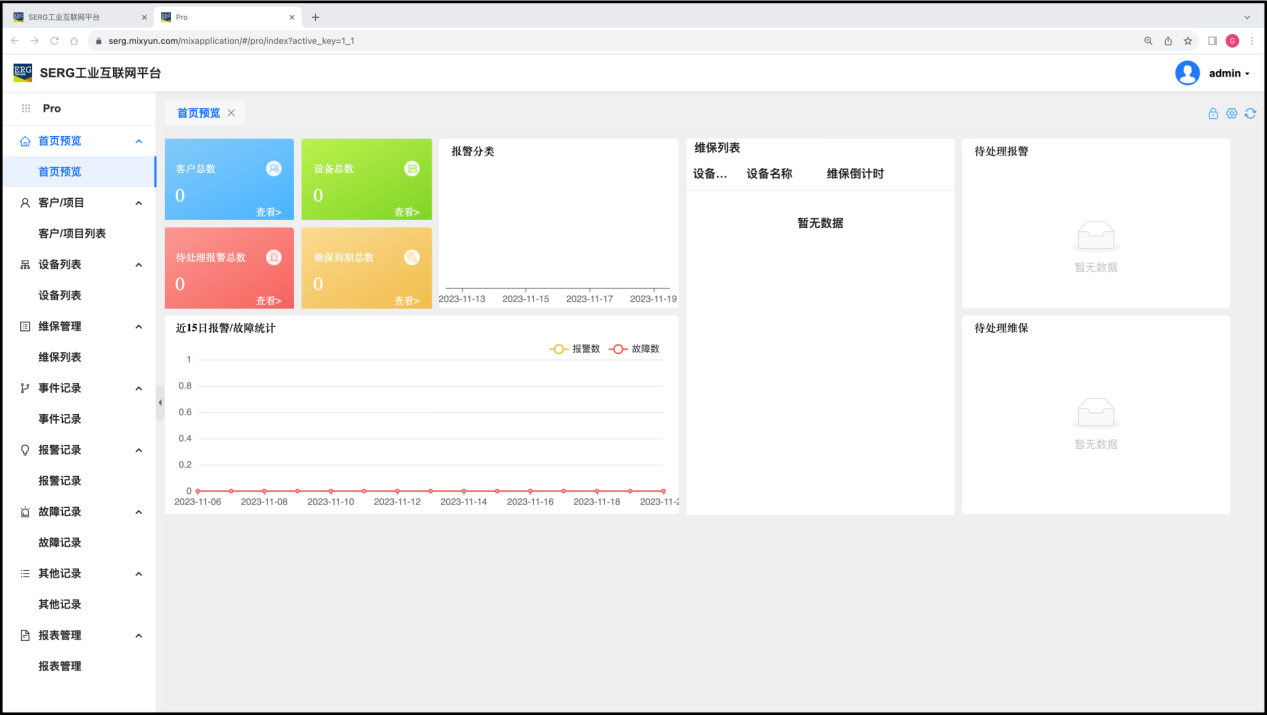Click 查看> on the 维保到期总数 card

click(x=406, y=300)
